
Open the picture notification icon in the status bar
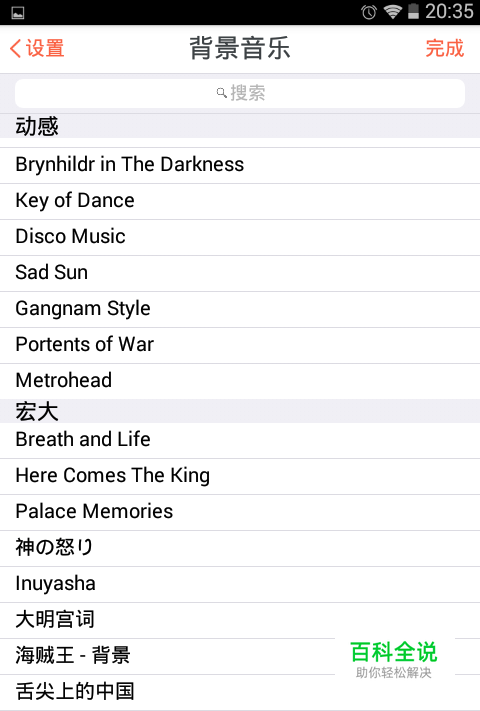point(18,13)
